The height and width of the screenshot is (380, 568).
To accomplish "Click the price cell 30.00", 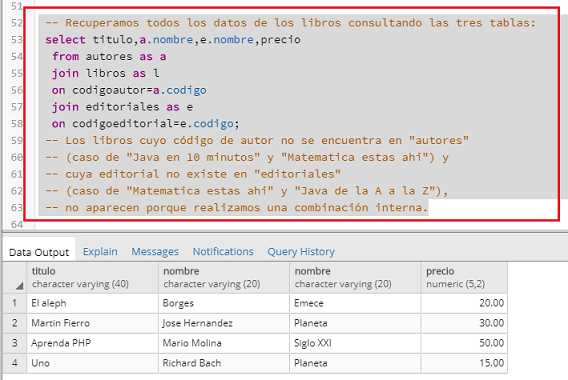I will coord(464,323).
